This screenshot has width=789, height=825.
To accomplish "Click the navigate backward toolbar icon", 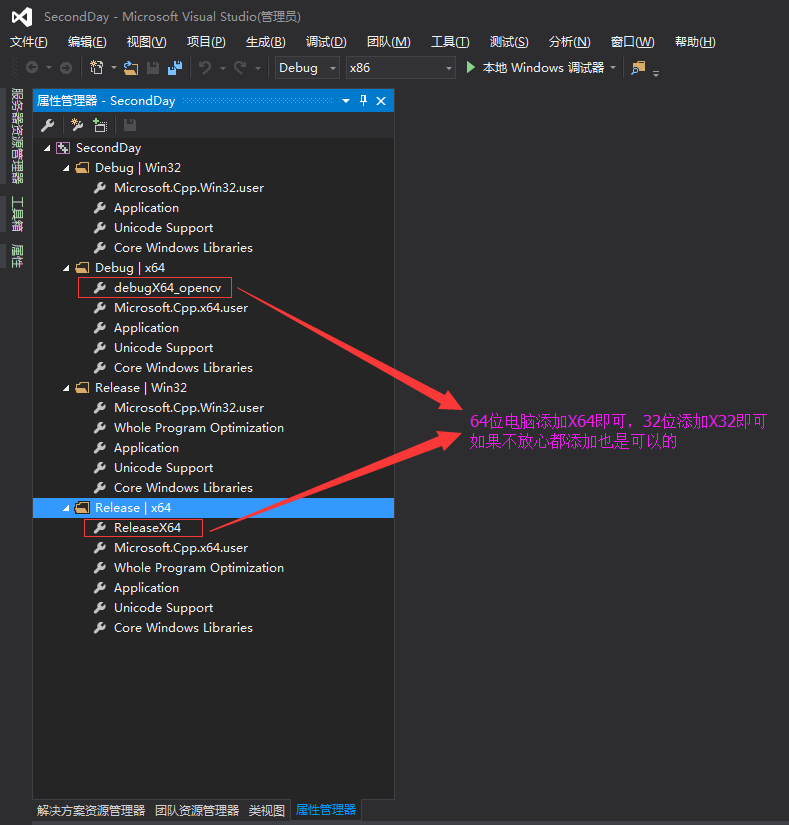I will pyautogui.click(x=32, y=68).
